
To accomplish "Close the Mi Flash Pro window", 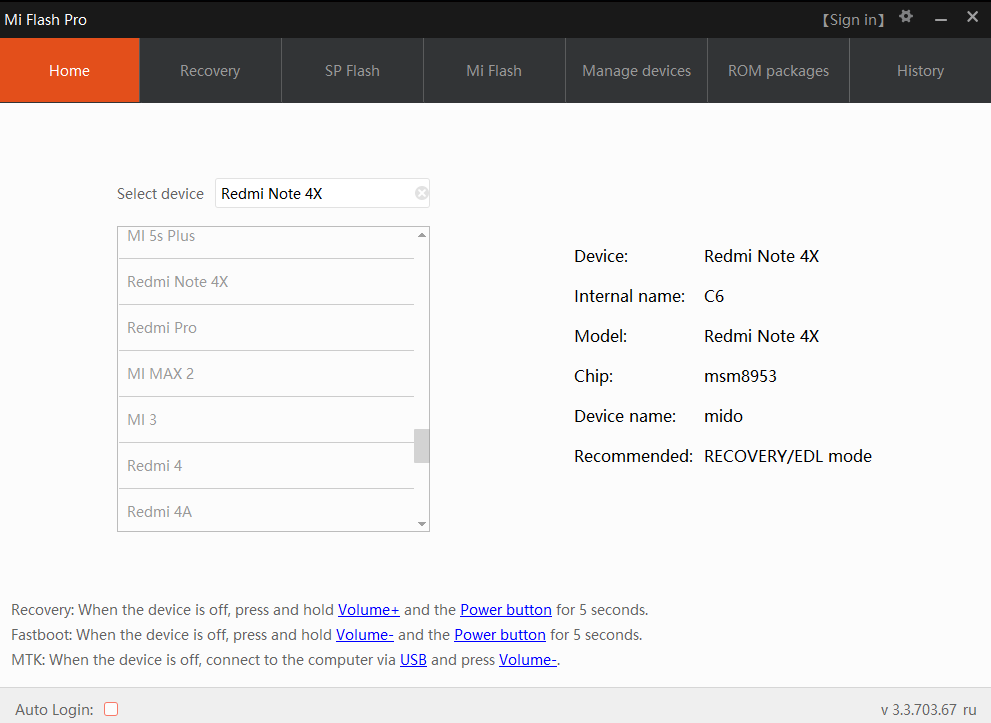I will pyautogui.click(x=972, y=18).
